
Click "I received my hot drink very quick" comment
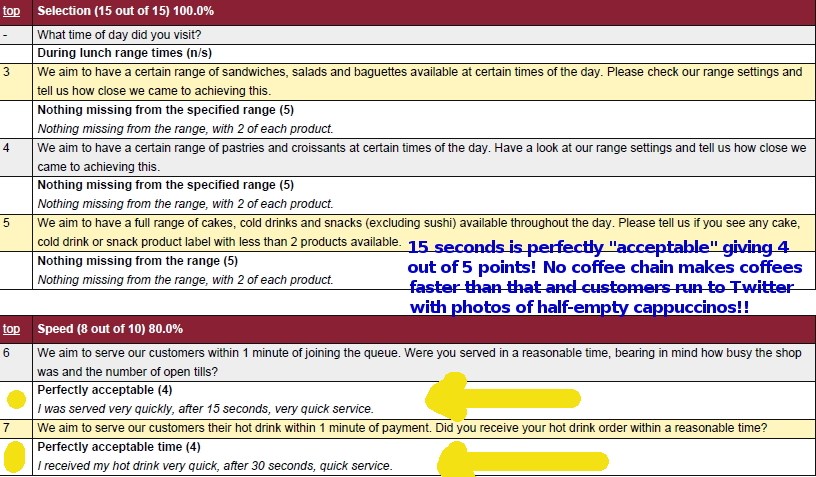[215, 466]
